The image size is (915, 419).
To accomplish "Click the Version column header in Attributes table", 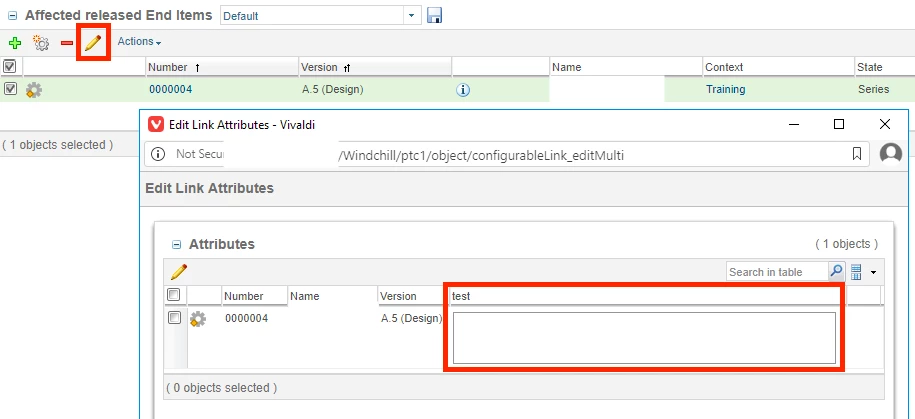I will 413,296.
